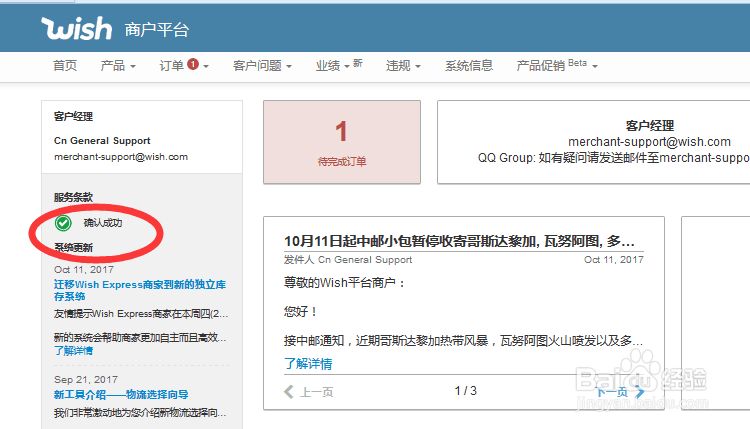Click the 友情提示Wish Express商家 summary text
The width and height of the screenshot is (750, 429).
[141, 314]
